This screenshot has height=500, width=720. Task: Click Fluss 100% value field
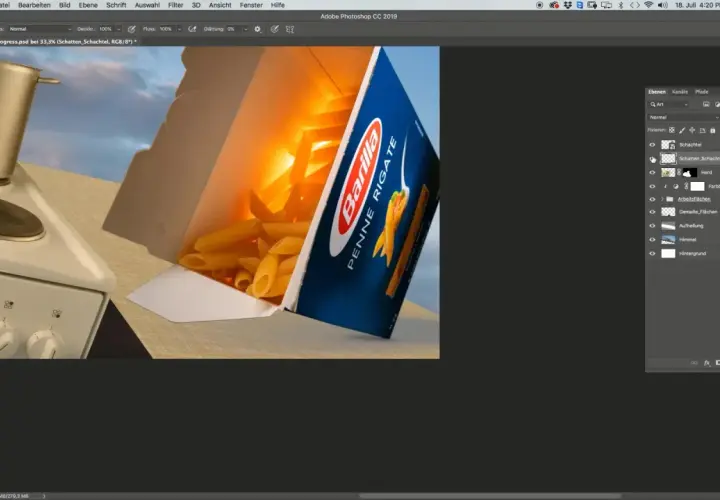(x=166, y=29)
